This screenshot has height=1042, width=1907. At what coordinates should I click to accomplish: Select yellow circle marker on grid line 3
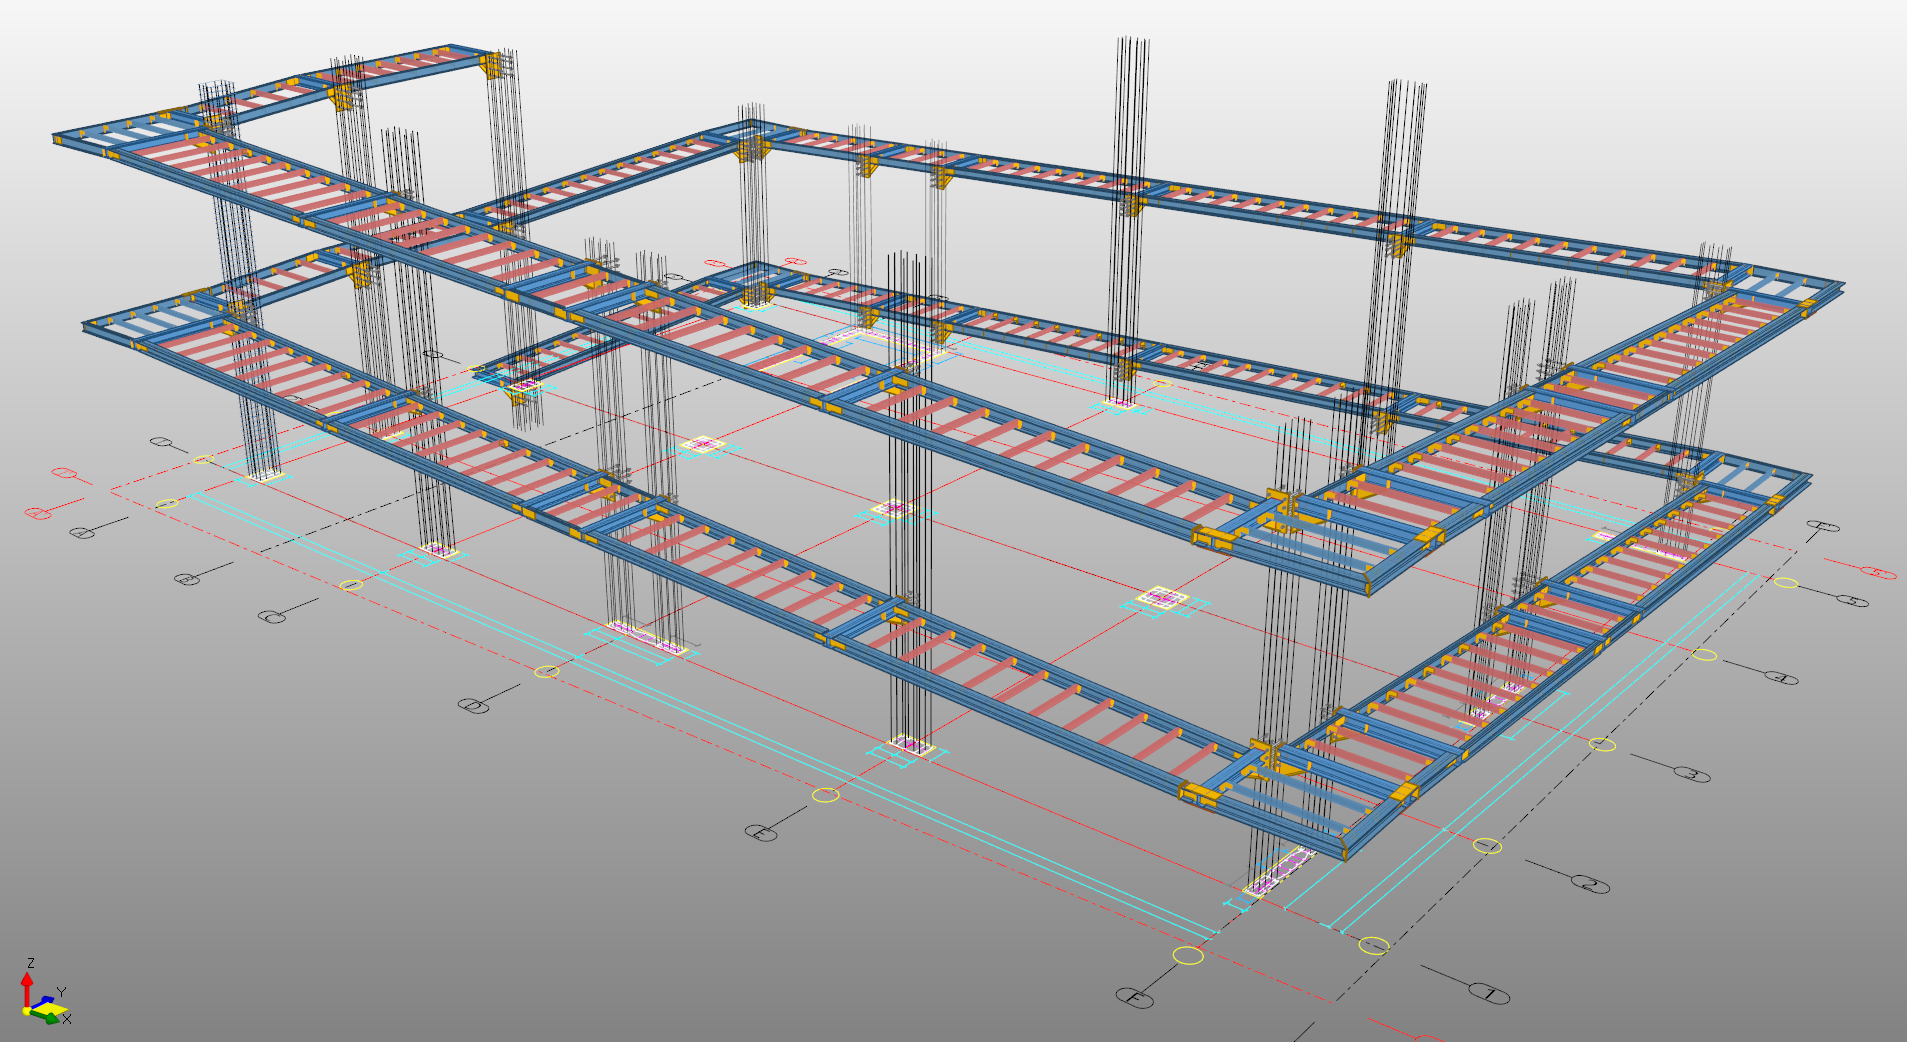1602,744
